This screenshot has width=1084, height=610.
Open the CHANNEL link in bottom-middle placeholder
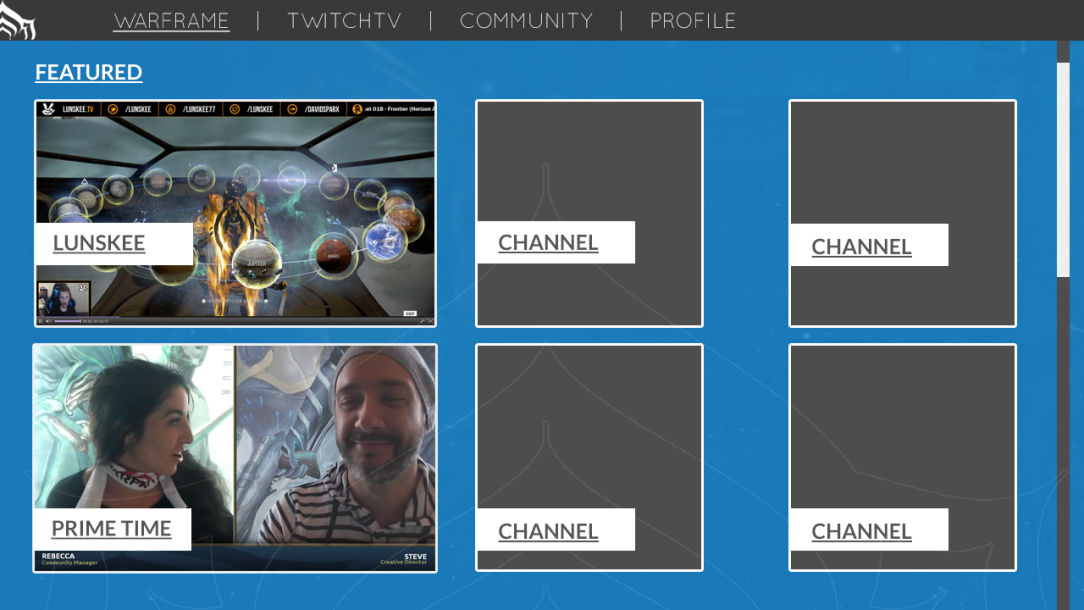coord(548,532)
